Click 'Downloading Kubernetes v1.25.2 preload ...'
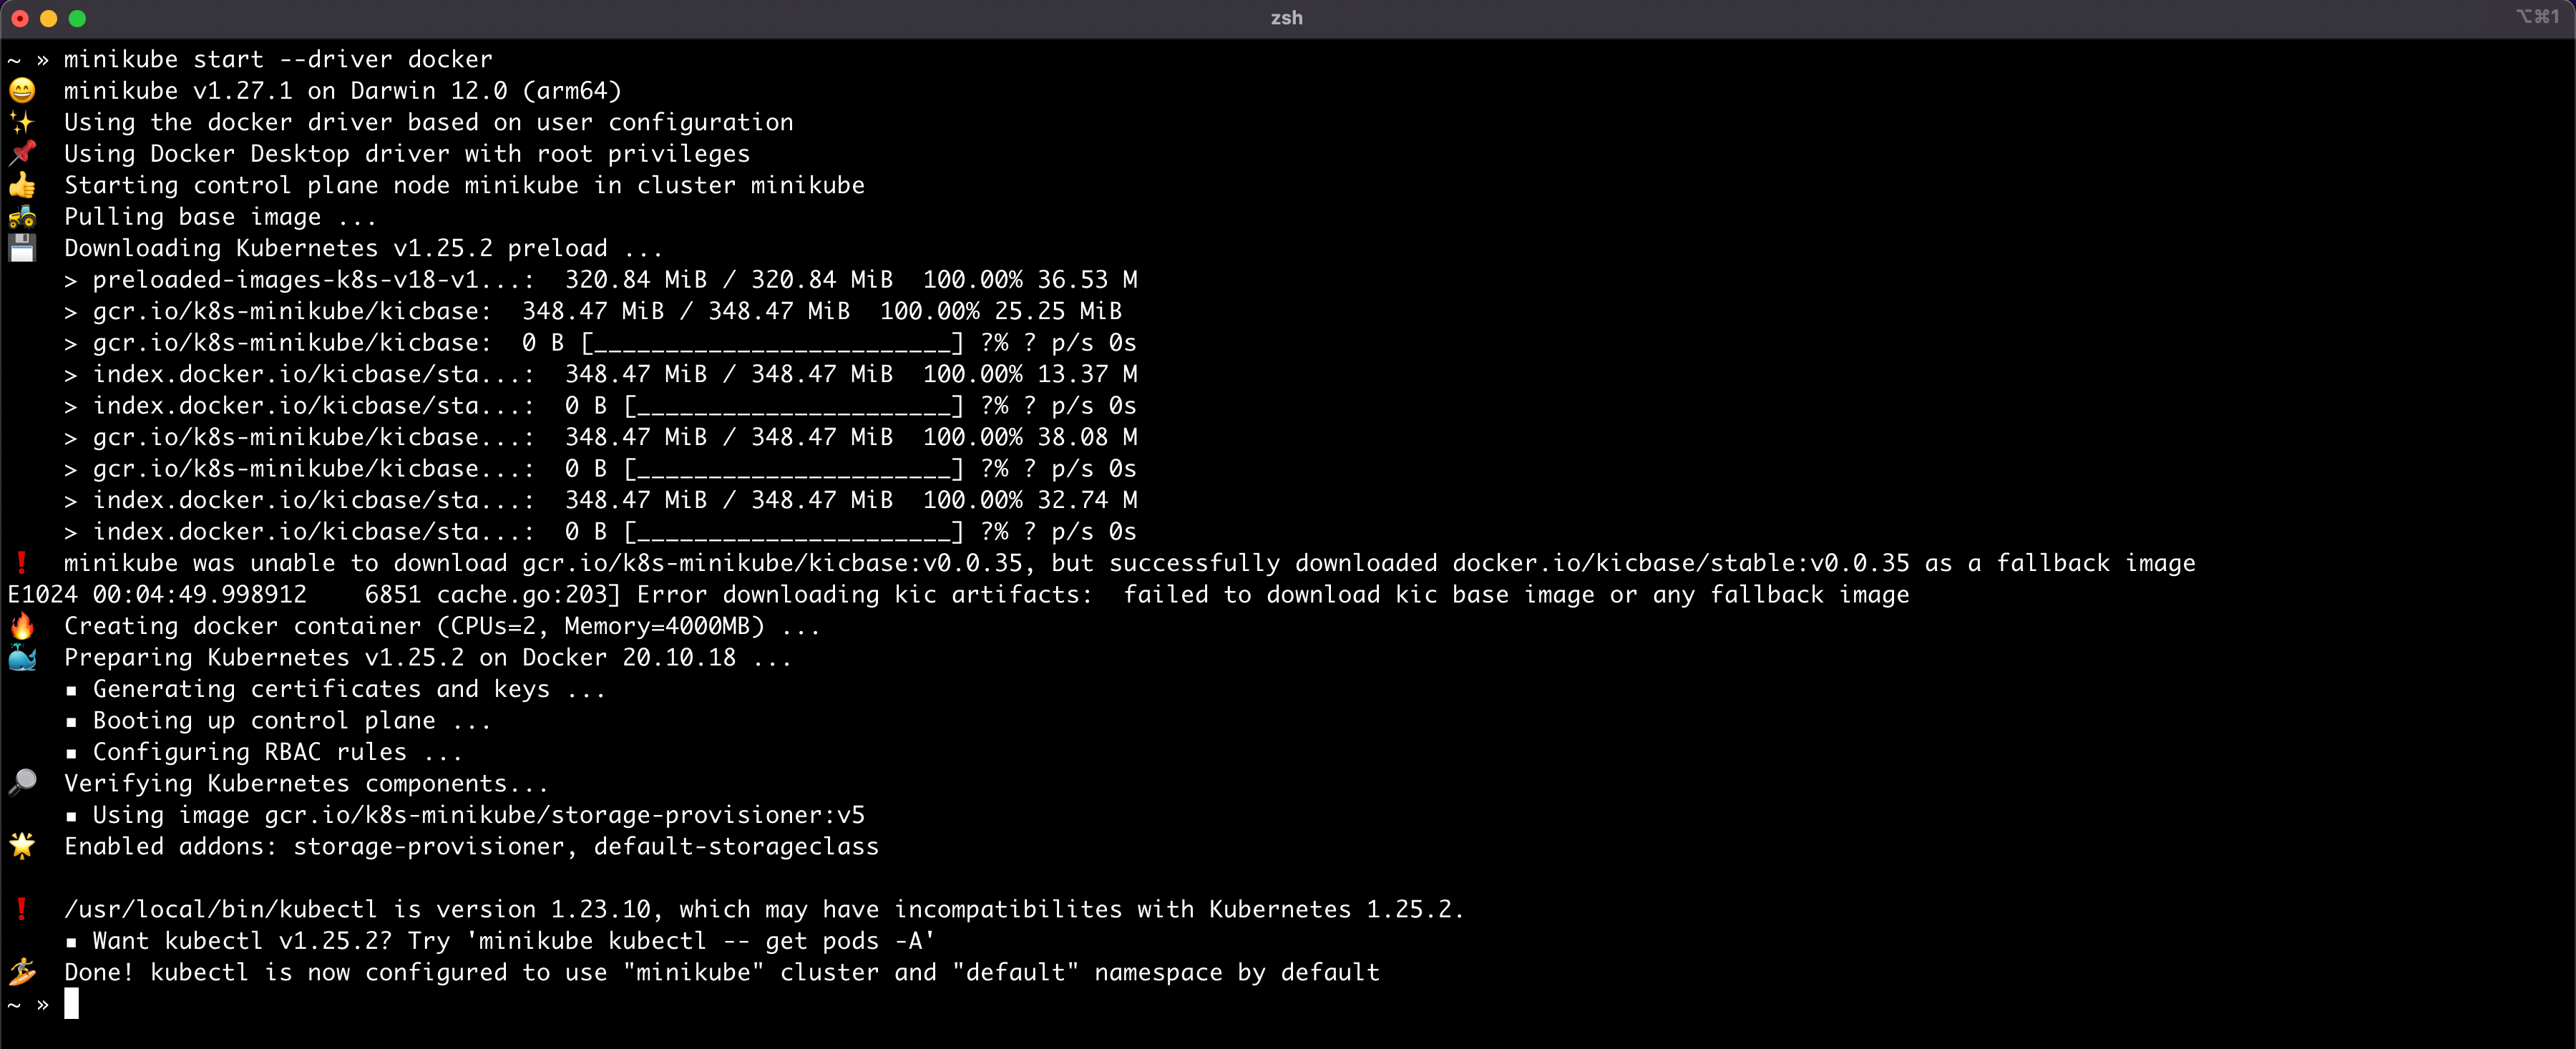The width and height of the screenshot is (2576, 1049). pos(364,249)
